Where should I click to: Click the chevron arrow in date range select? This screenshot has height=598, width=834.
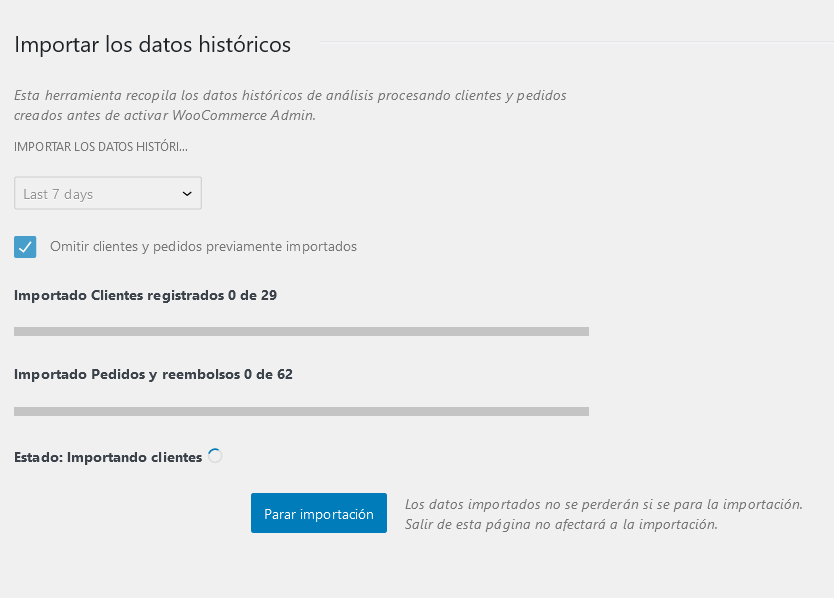(x=187, y=194)
